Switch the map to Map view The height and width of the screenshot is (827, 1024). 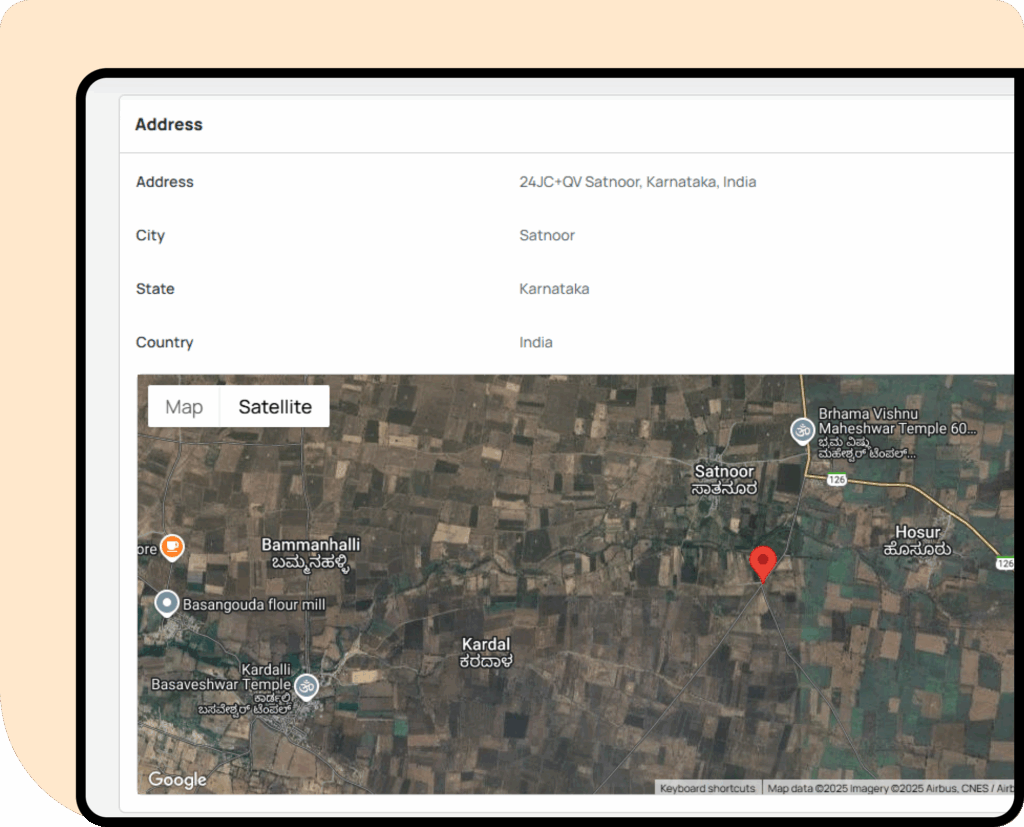[x=184, y=406]
